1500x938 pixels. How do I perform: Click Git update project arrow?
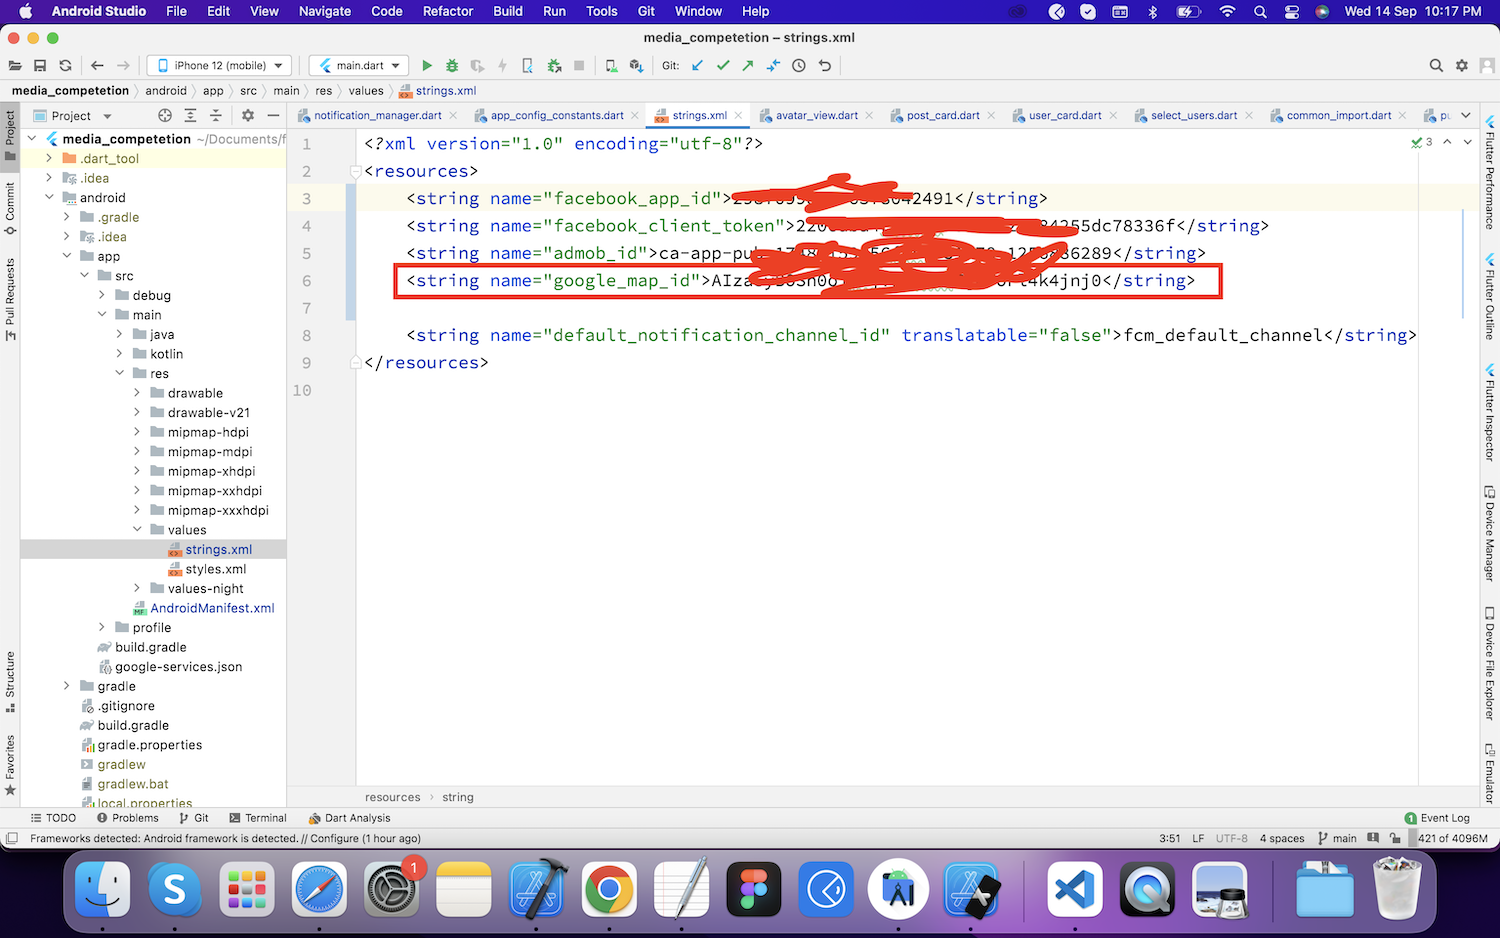pos(697,66)
